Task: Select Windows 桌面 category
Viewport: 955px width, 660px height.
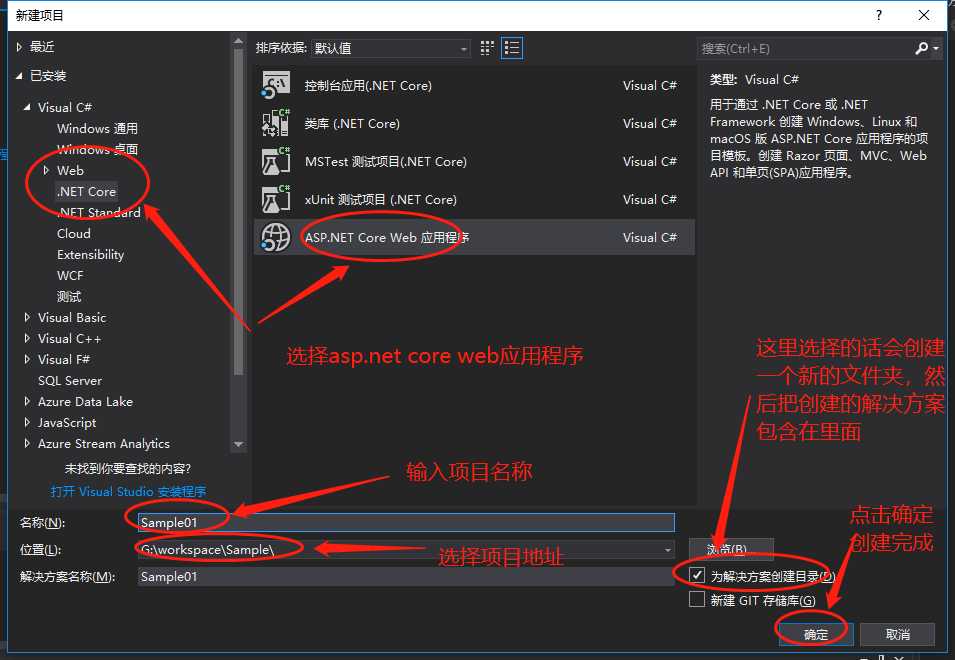Action: (x=97, y=149)
